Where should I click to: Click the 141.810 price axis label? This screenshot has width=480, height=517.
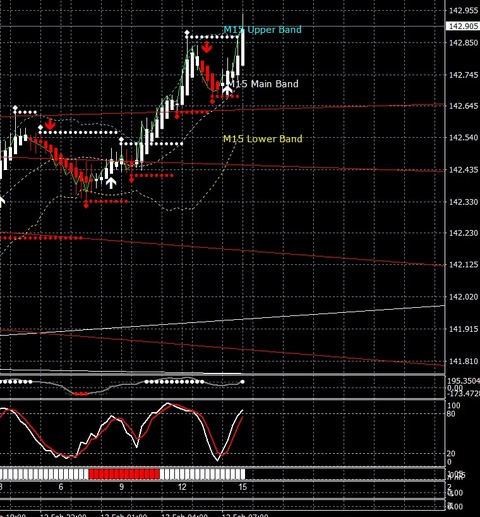[x=463, y=361]
